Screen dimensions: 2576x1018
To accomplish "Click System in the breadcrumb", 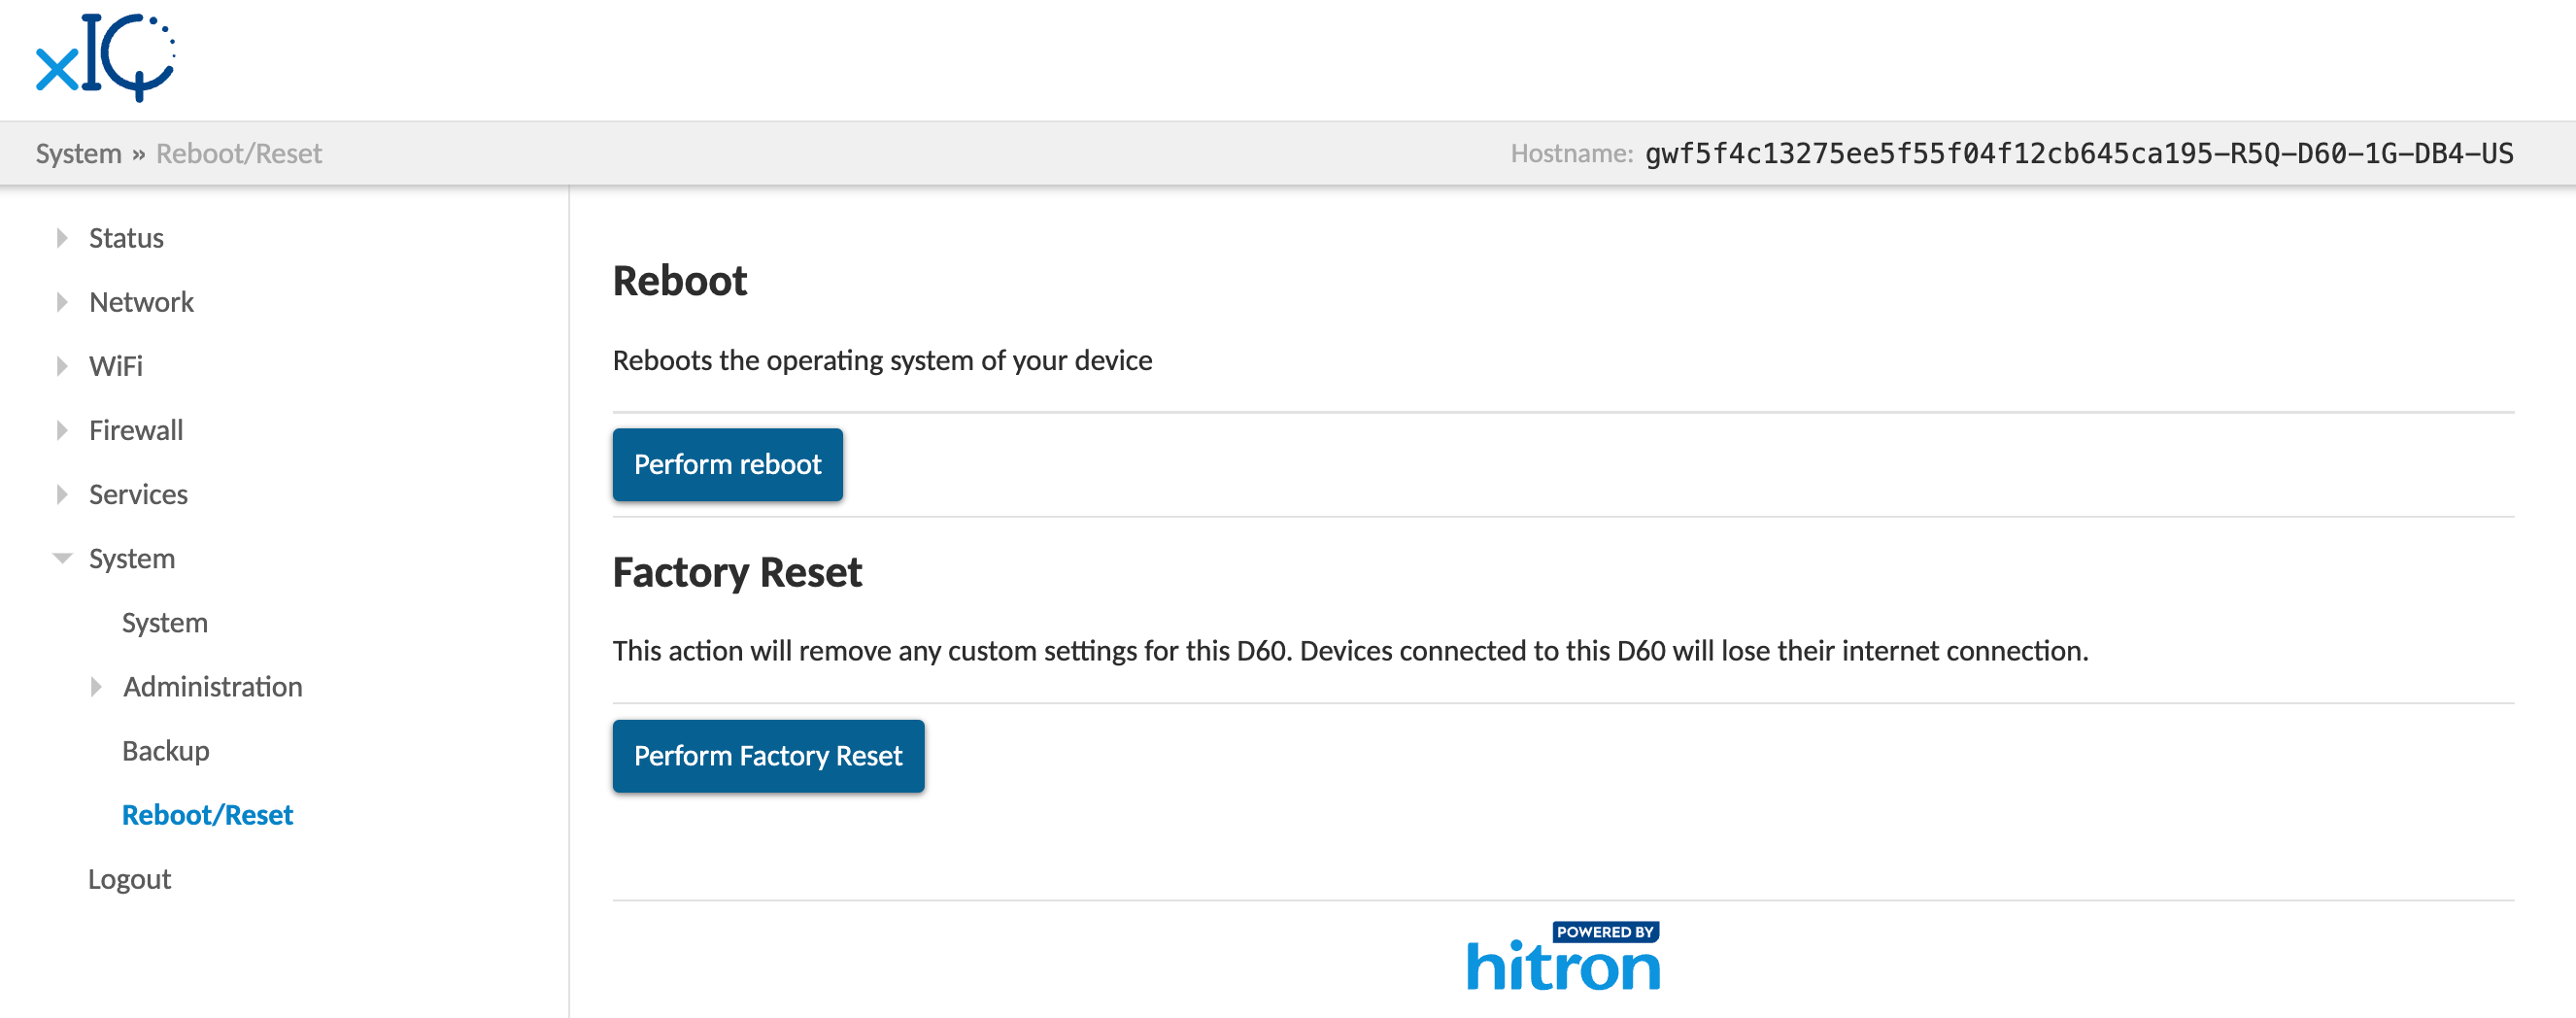I will click(79, 153).
